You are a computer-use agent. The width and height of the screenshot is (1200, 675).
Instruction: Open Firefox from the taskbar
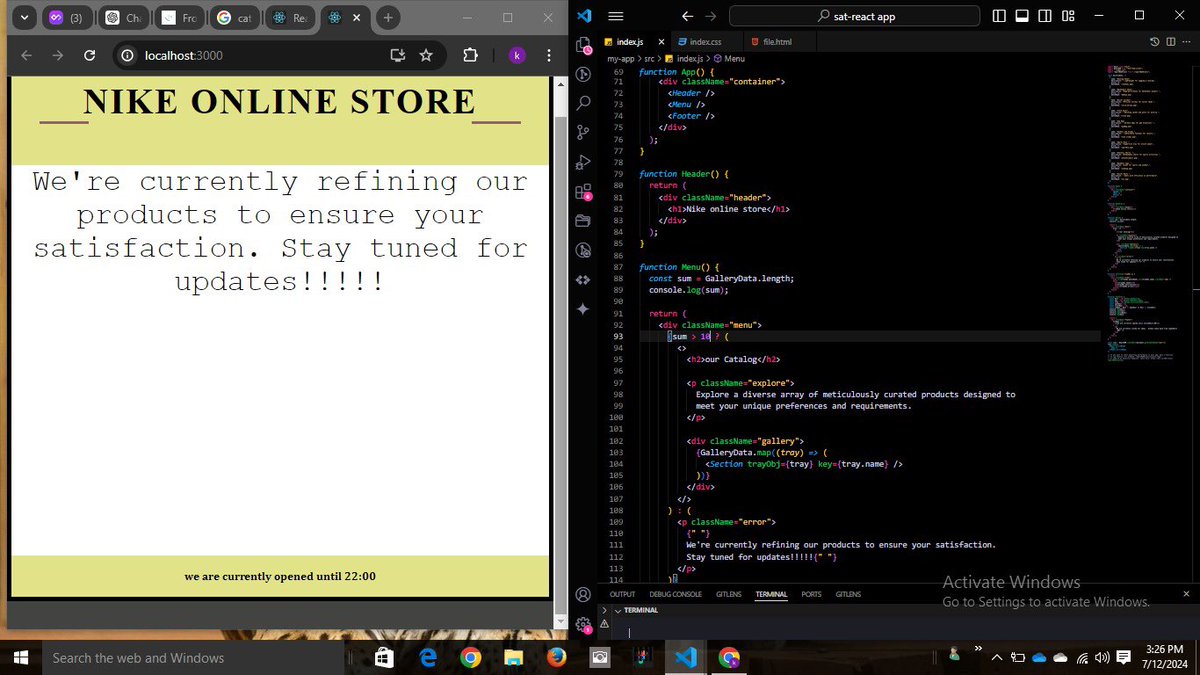tap(556, 657)
